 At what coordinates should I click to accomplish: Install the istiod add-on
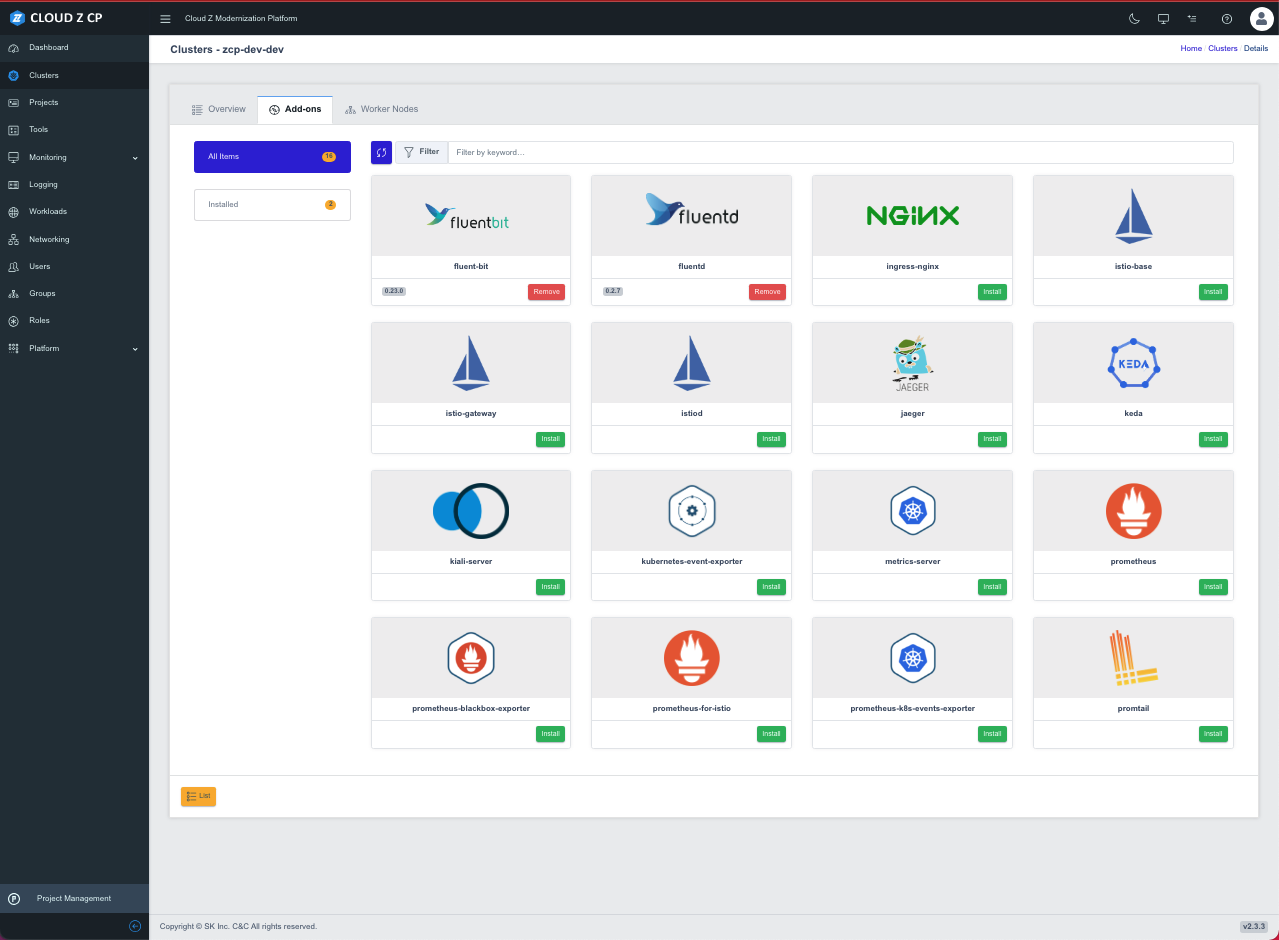(x=771, y=439)
